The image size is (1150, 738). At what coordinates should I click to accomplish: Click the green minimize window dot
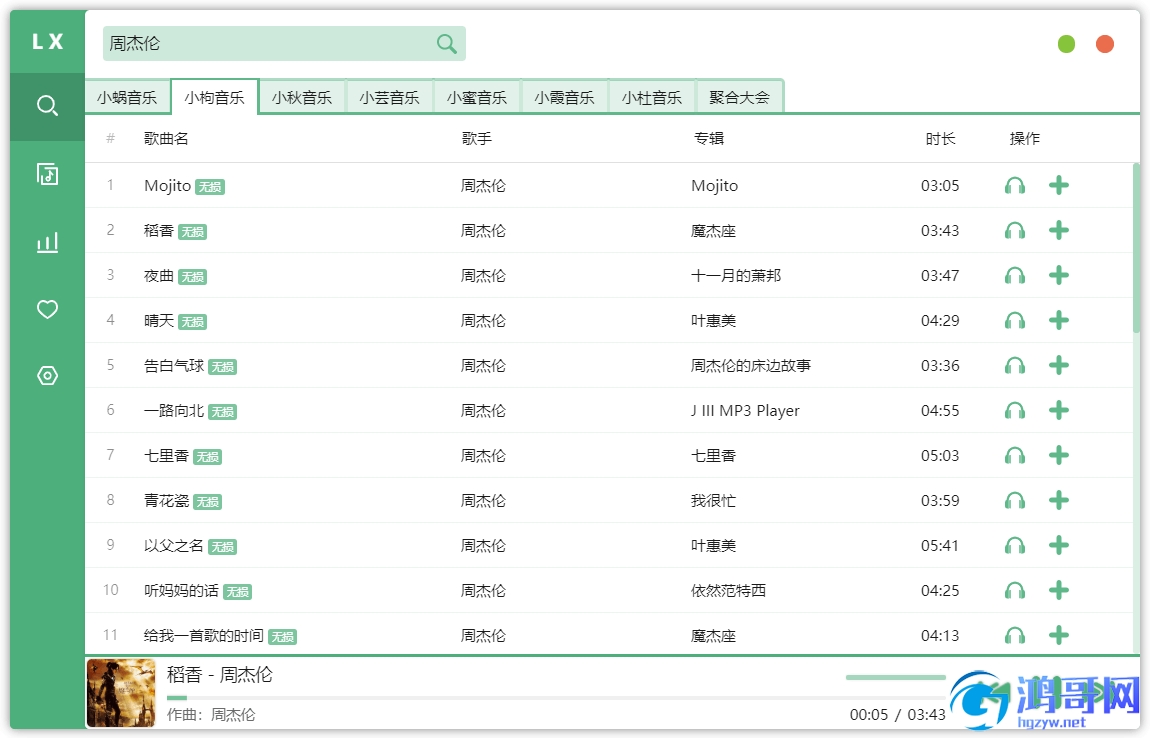1066,44
